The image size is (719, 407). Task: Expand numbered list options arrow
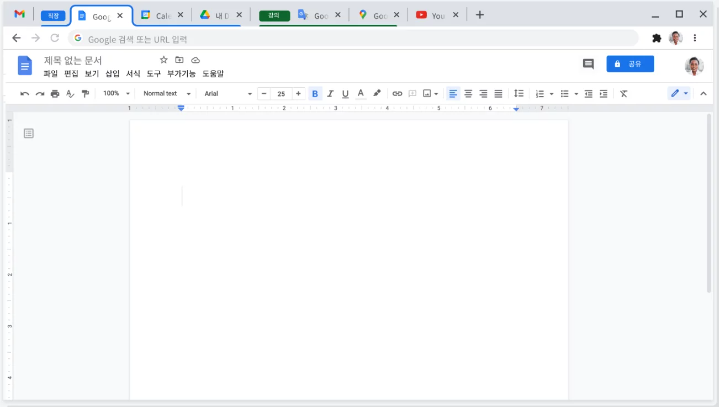(x=552, y=94)
